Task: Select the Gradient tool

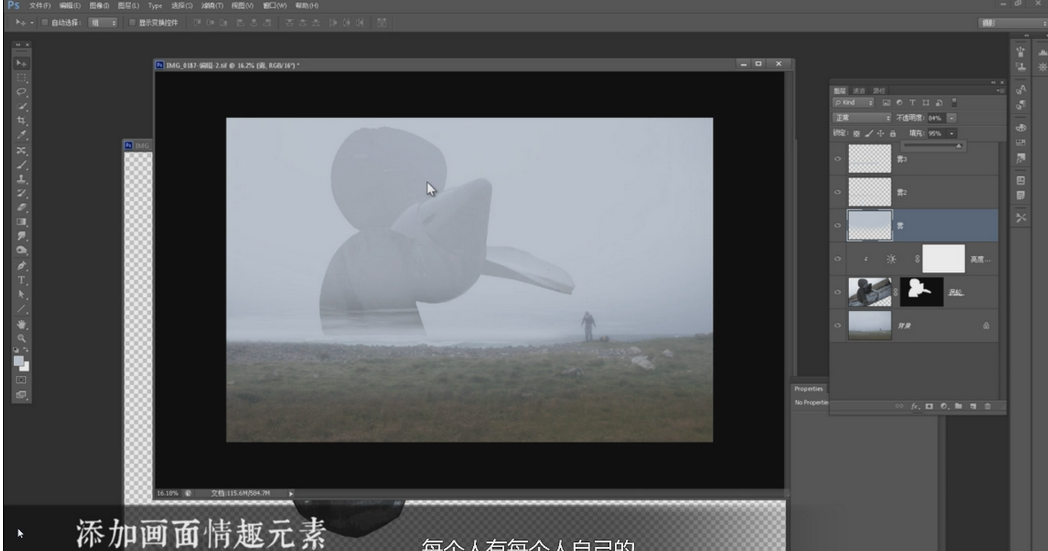Action: click(x=21, y=222)
